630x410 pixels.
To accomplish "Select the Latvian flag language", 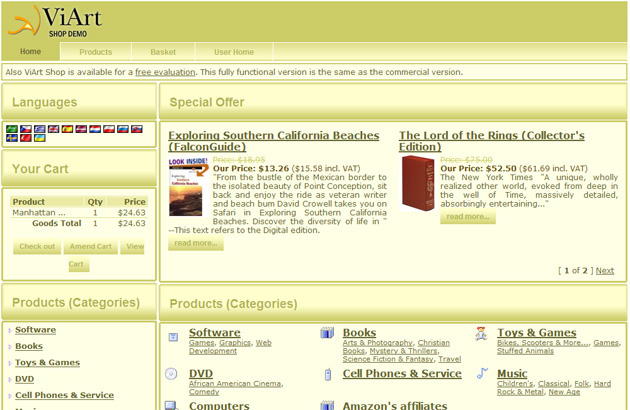I will [81, 129].
